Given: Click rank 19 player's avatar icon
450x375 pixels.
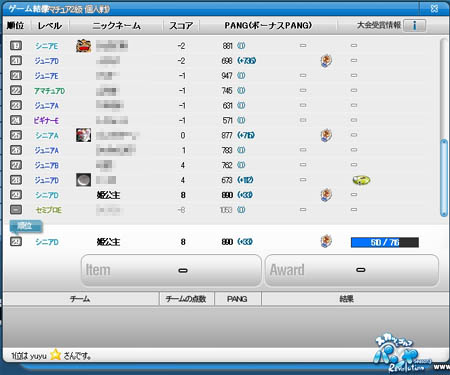Looking at the screenshot, I should 83,46.
